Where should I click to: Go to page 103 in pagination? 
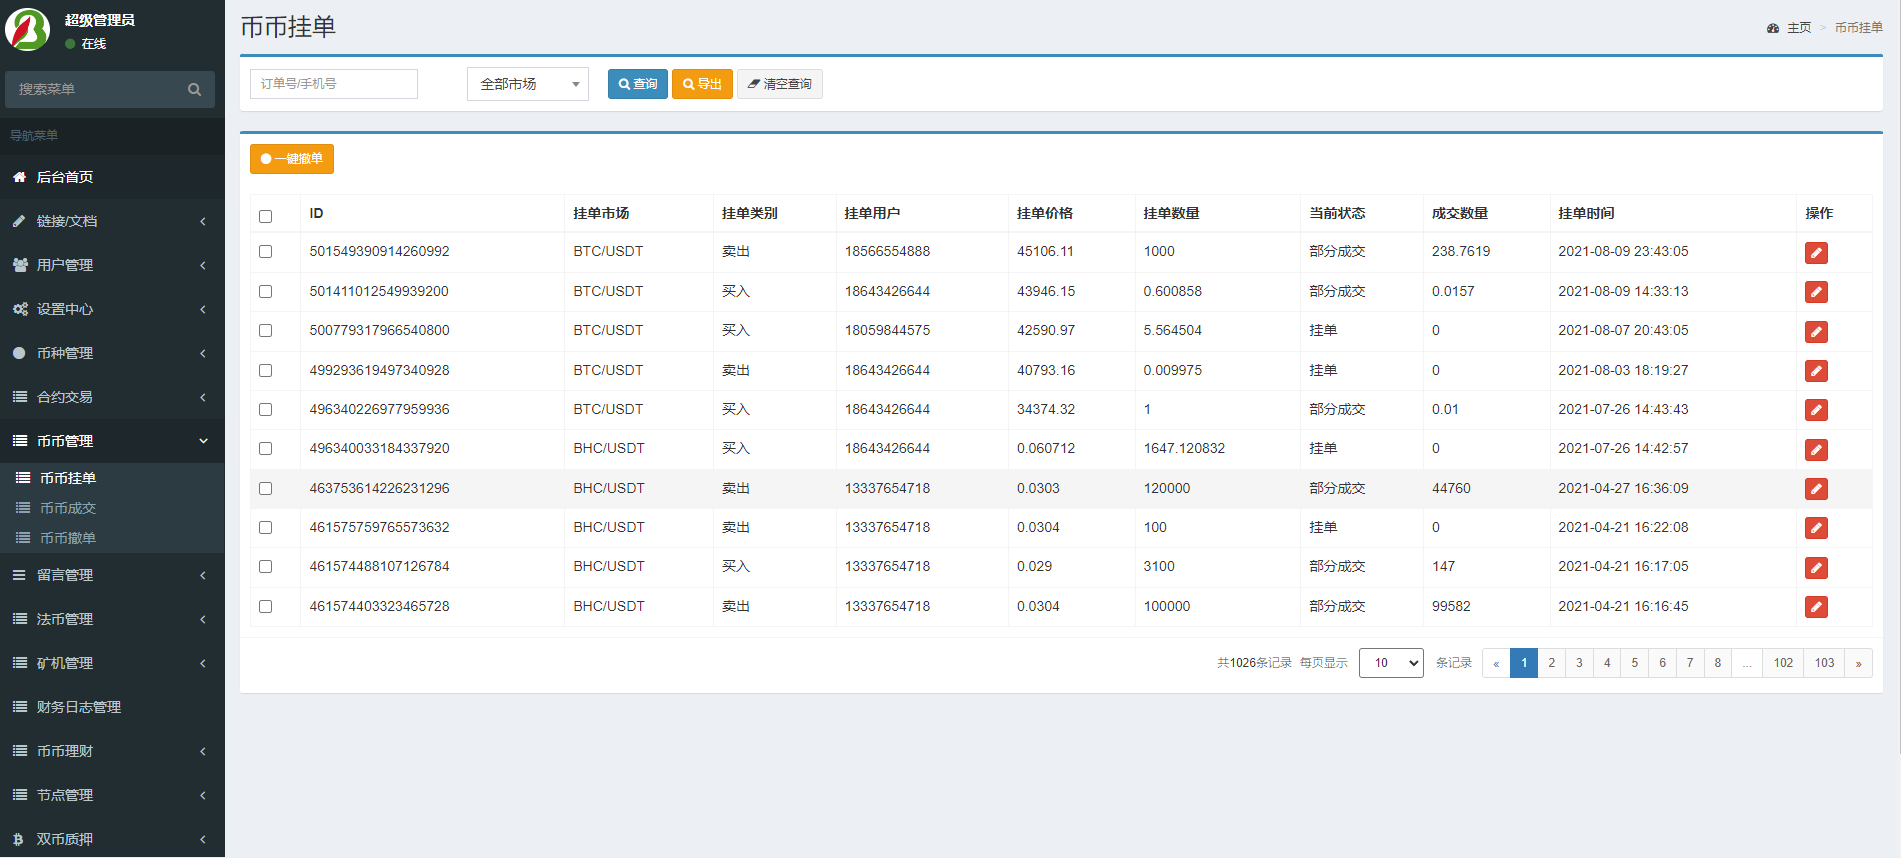[1824, 663]
